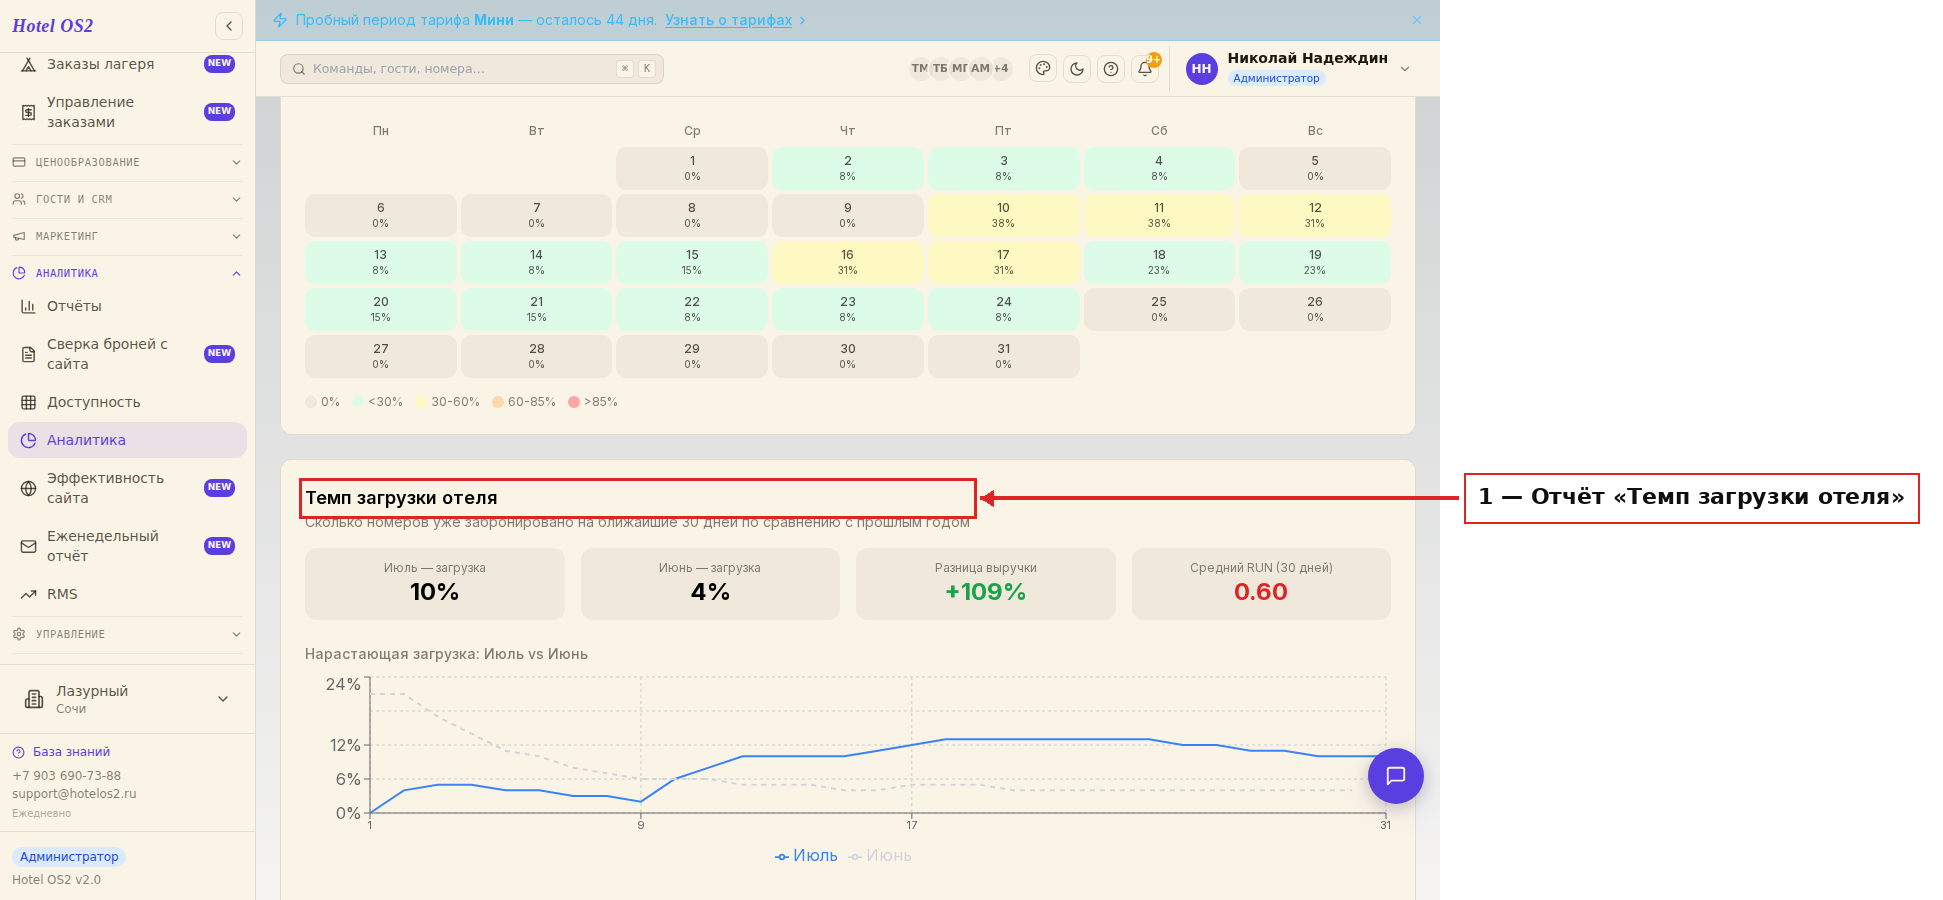1943x900 pixels.
Task: Toggle the Июнь series in chart legend
Action: pos(880,856)
